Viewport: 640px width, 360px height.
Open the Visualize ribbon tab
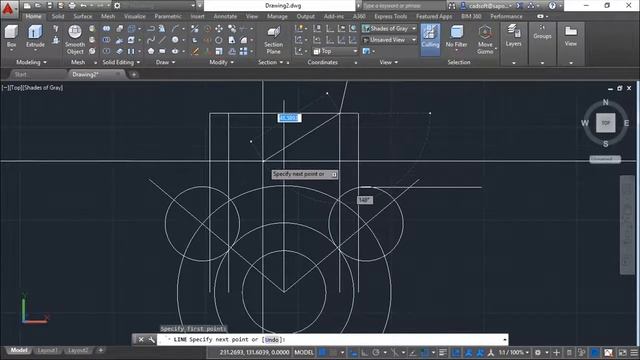(135, 16)
